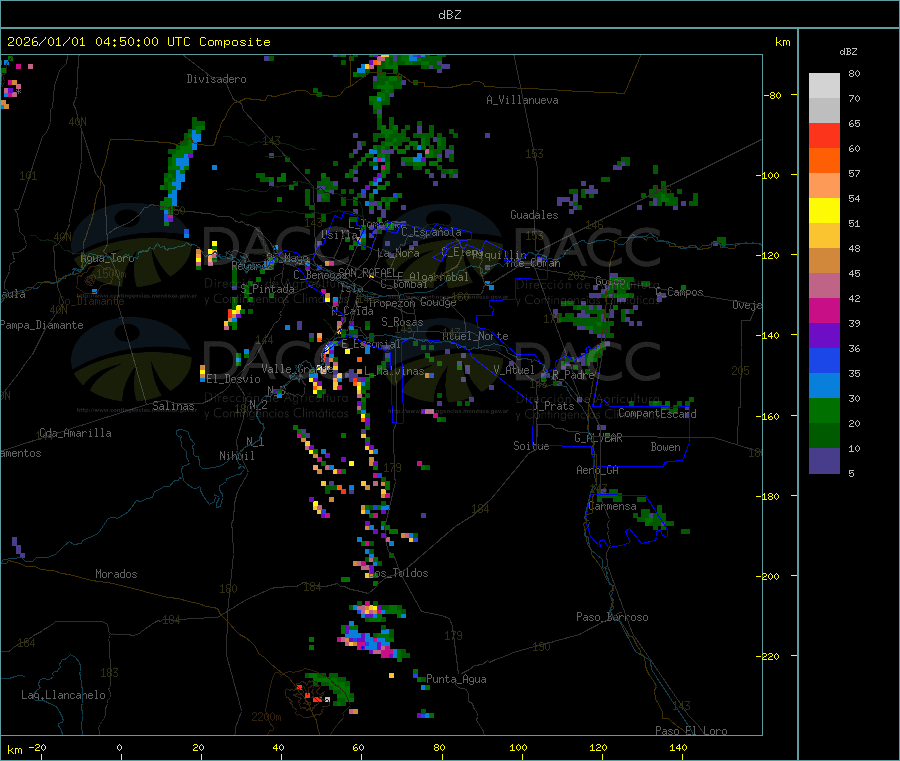Click the magenta 39–42 dBZ legend swatch

(x=824, y=310)
